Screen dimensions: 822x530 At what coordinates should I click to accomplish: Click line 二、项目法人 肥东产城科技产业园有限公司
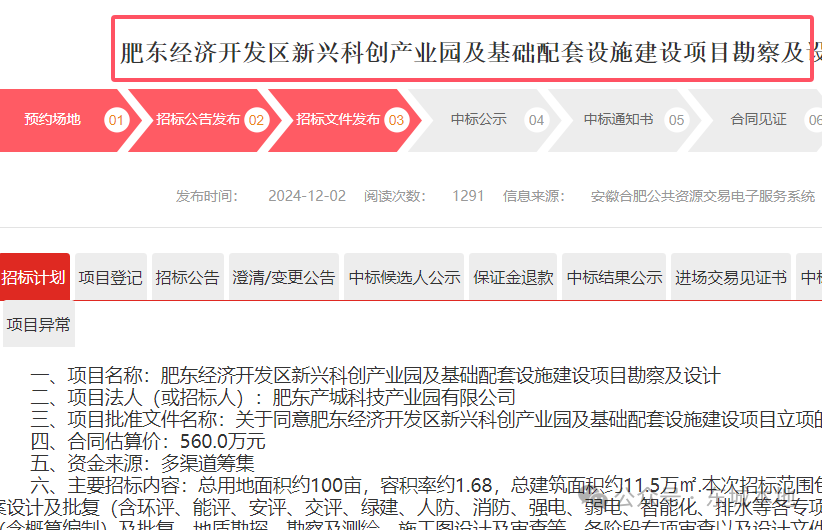(273, 397)
